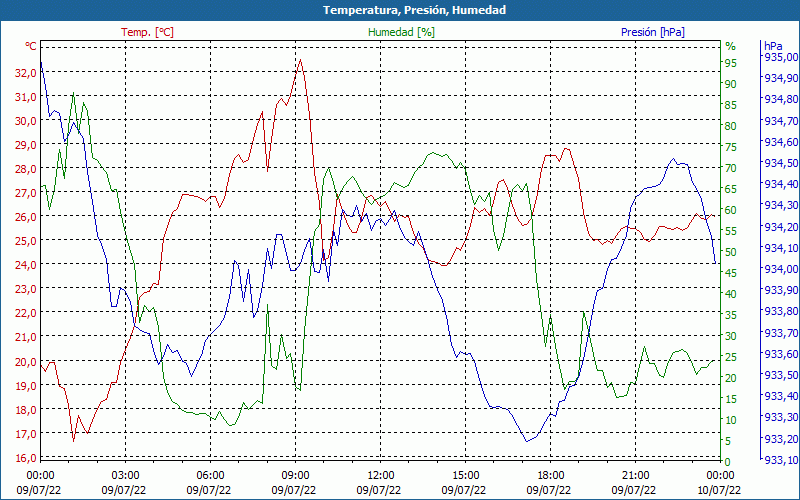
Task: Click the '933,10' pressure axis value
Action: [781, 460]
